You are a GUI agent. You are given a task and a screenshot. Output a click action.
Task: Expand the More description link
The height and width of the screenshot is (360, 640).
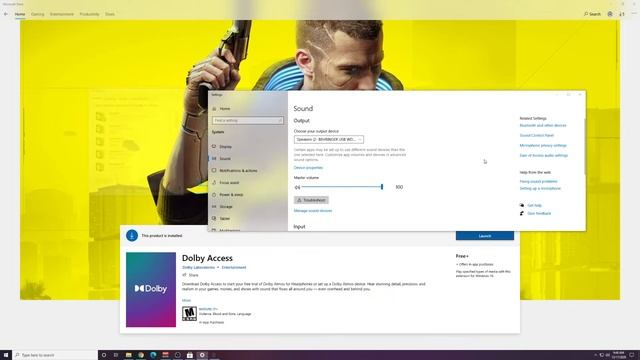(x=186, y=300)
